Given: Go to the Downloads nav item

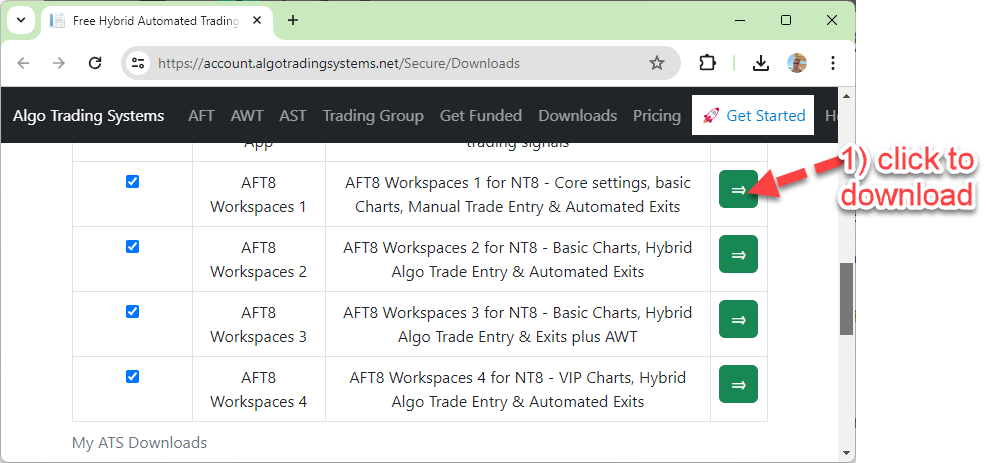Looking at the screenshot, I should click(577, 116).
